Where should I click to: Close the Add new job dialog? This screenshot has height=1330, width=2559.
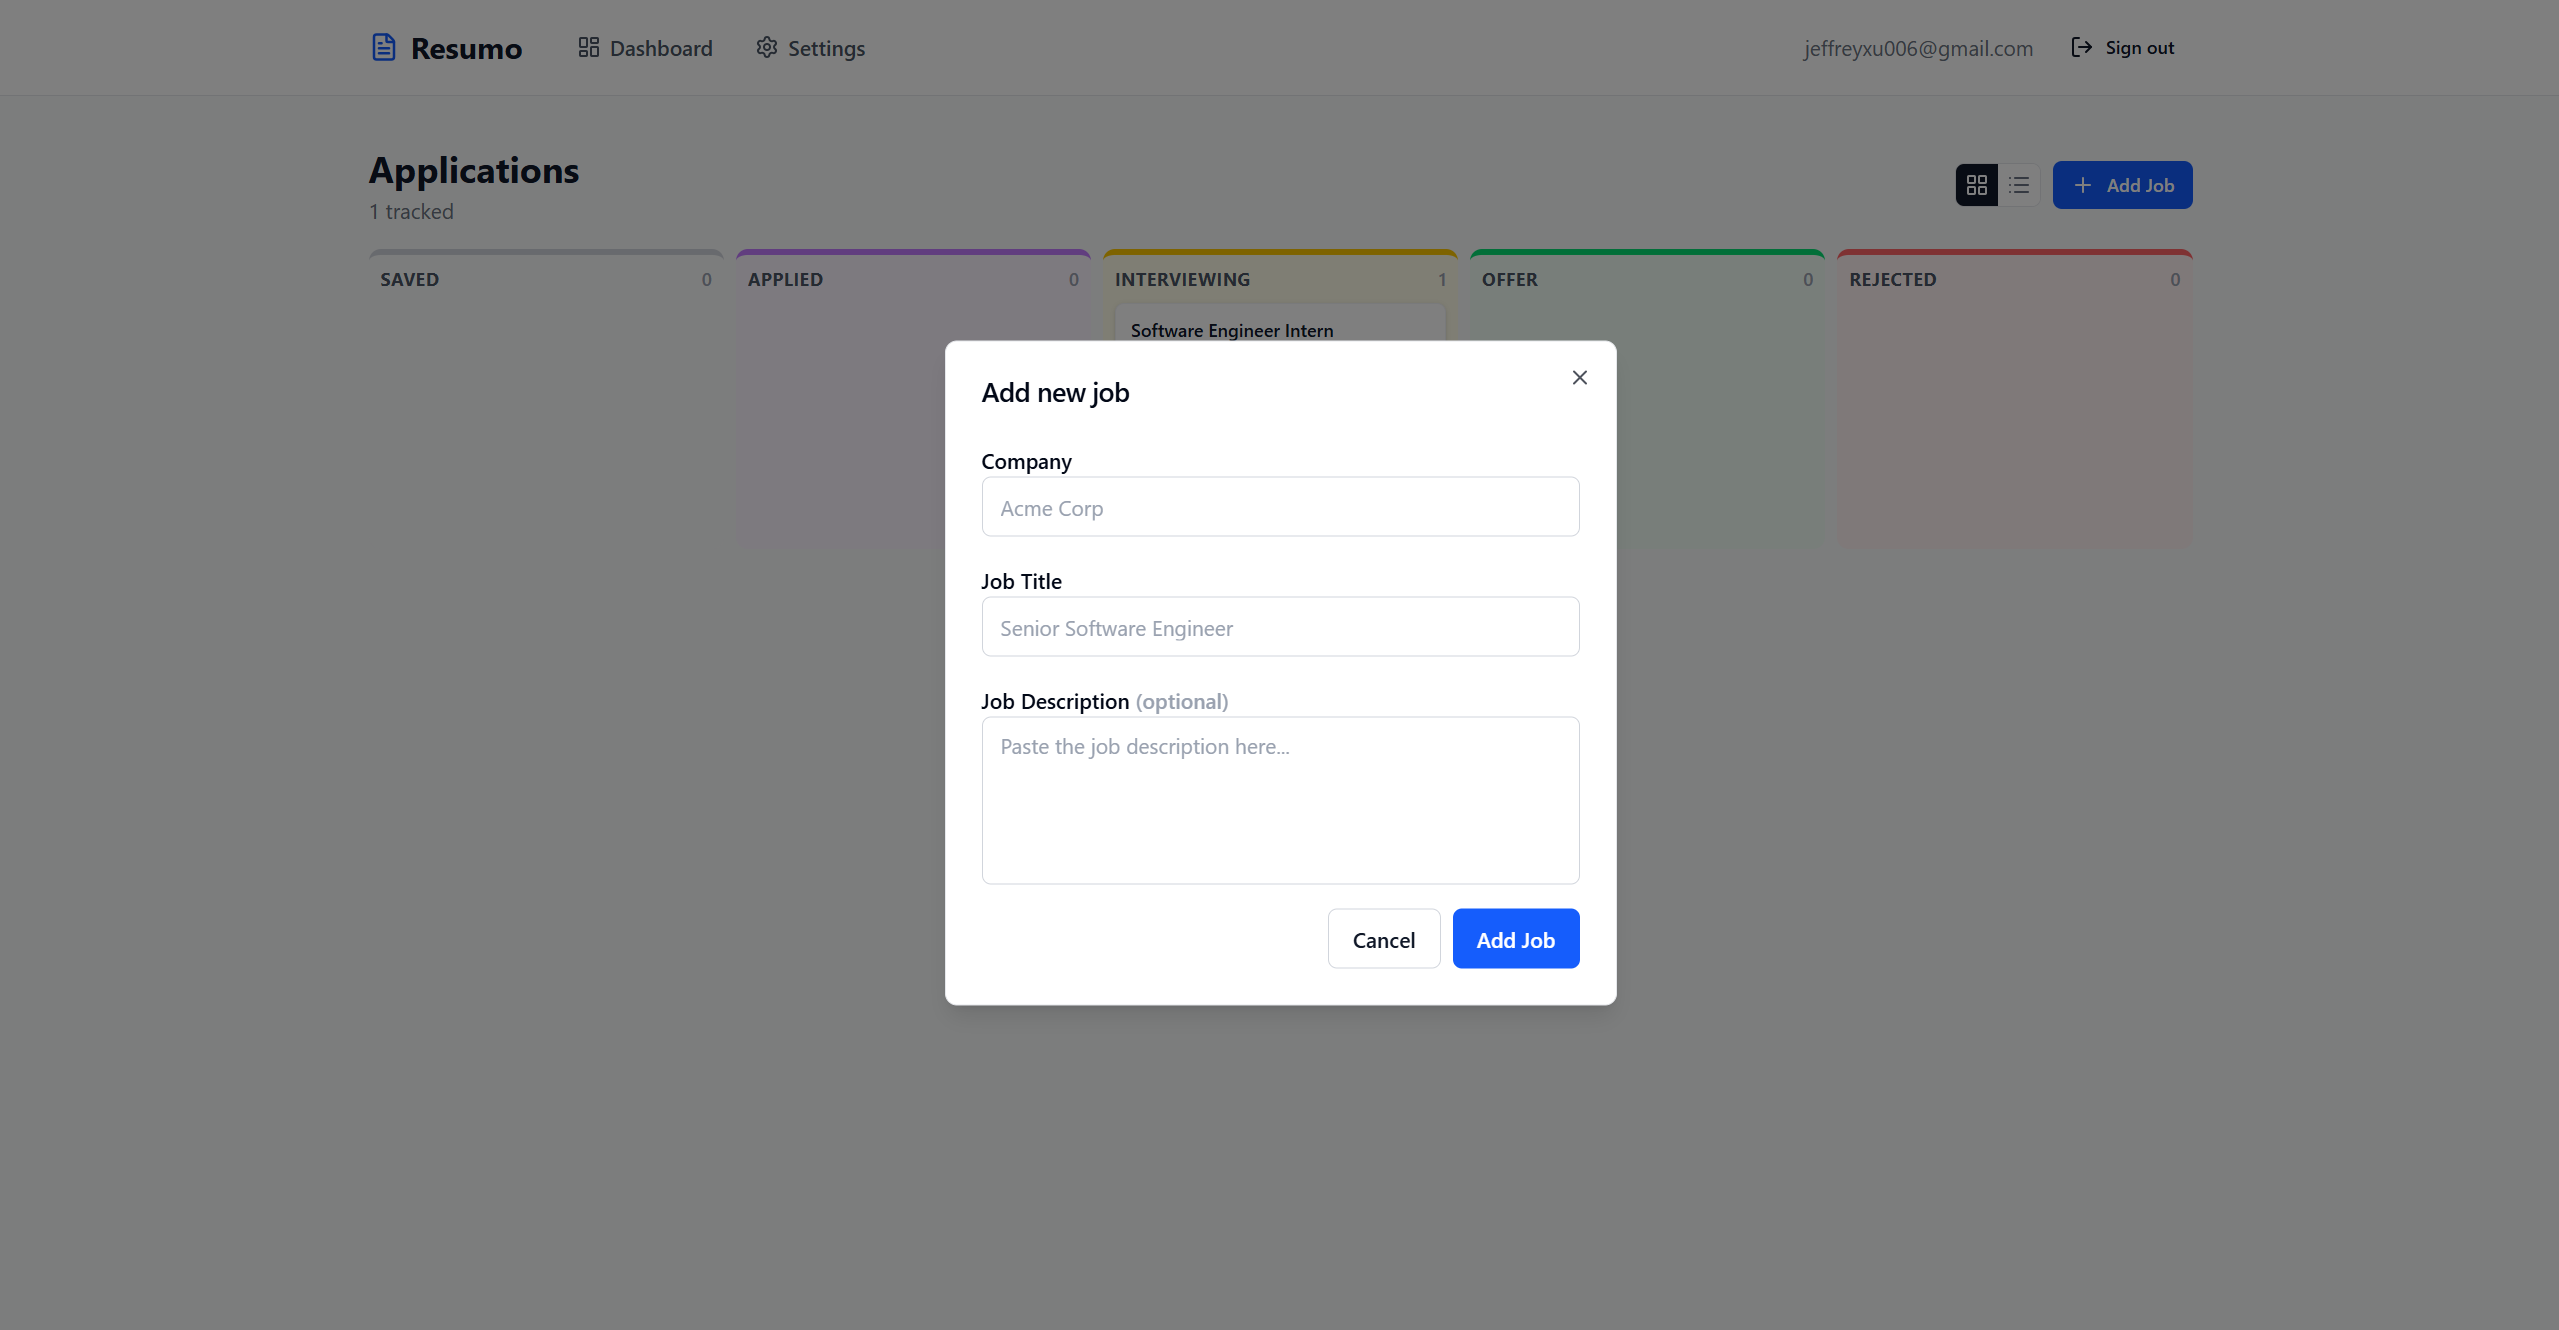pos(1579,377)
